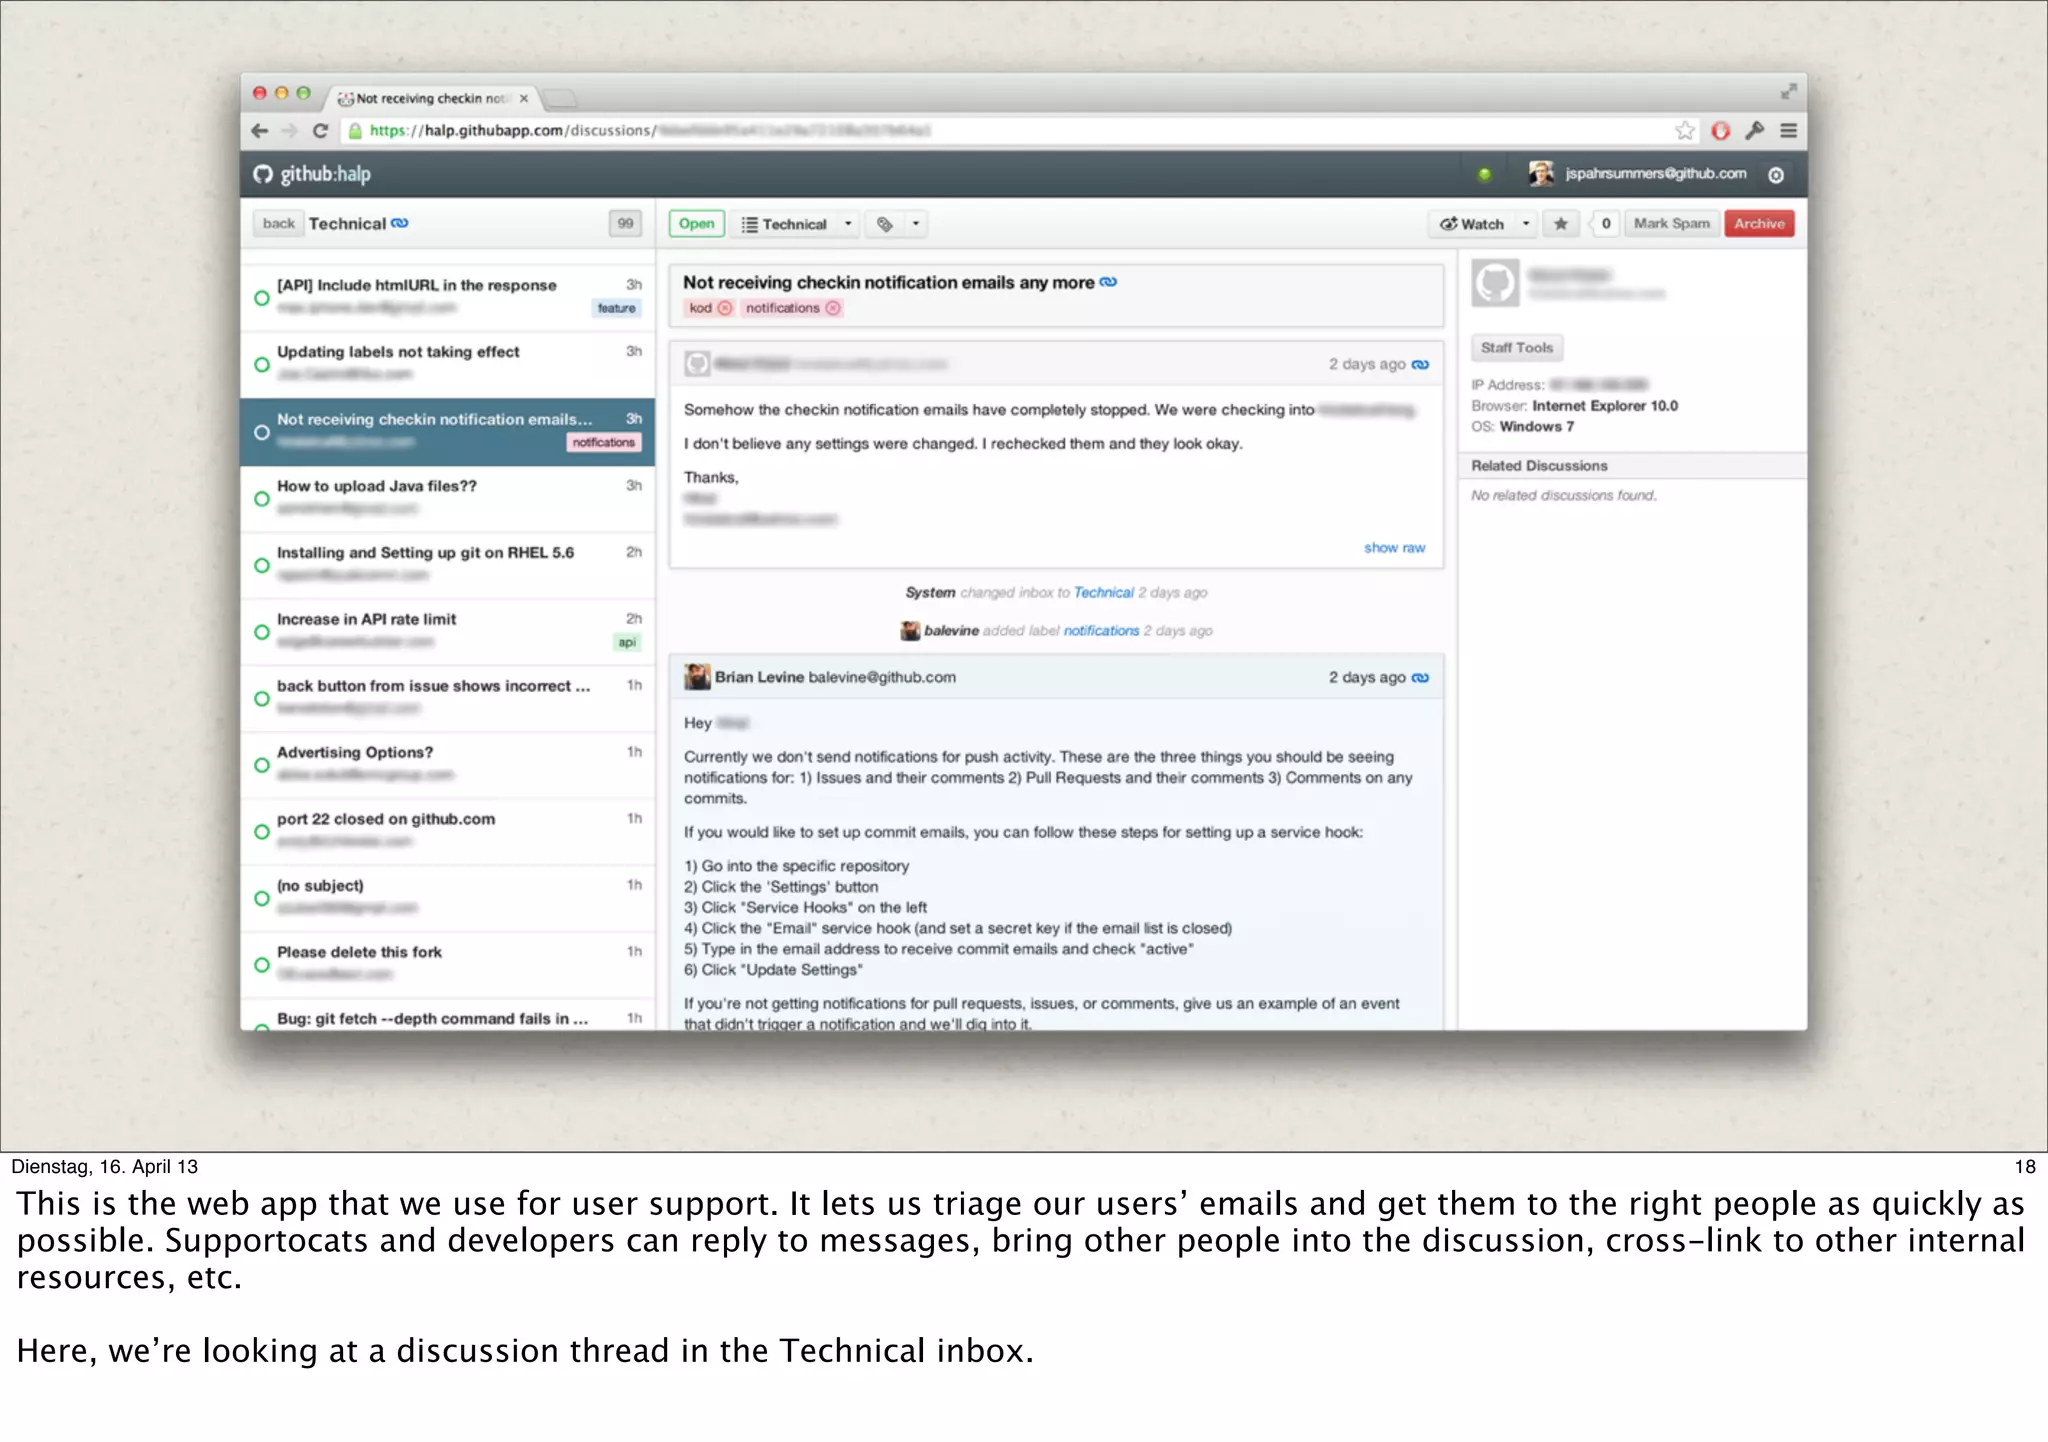Toggle status circle for Java files discussion
The width and height of the screenshot is (2048, 1442).
(x=262, y=498)
